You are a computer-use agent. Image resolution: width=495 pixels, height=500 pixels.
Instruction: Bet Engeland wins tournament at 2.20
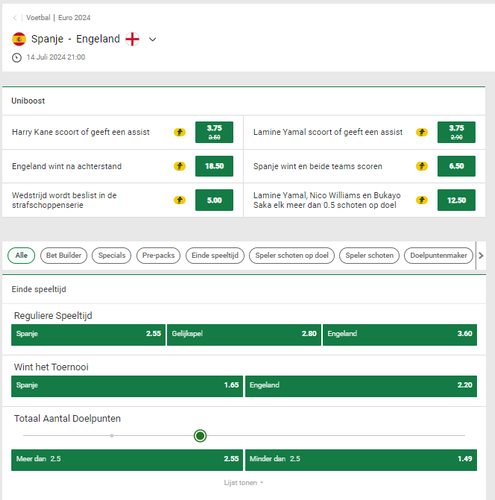click(361, 386)
